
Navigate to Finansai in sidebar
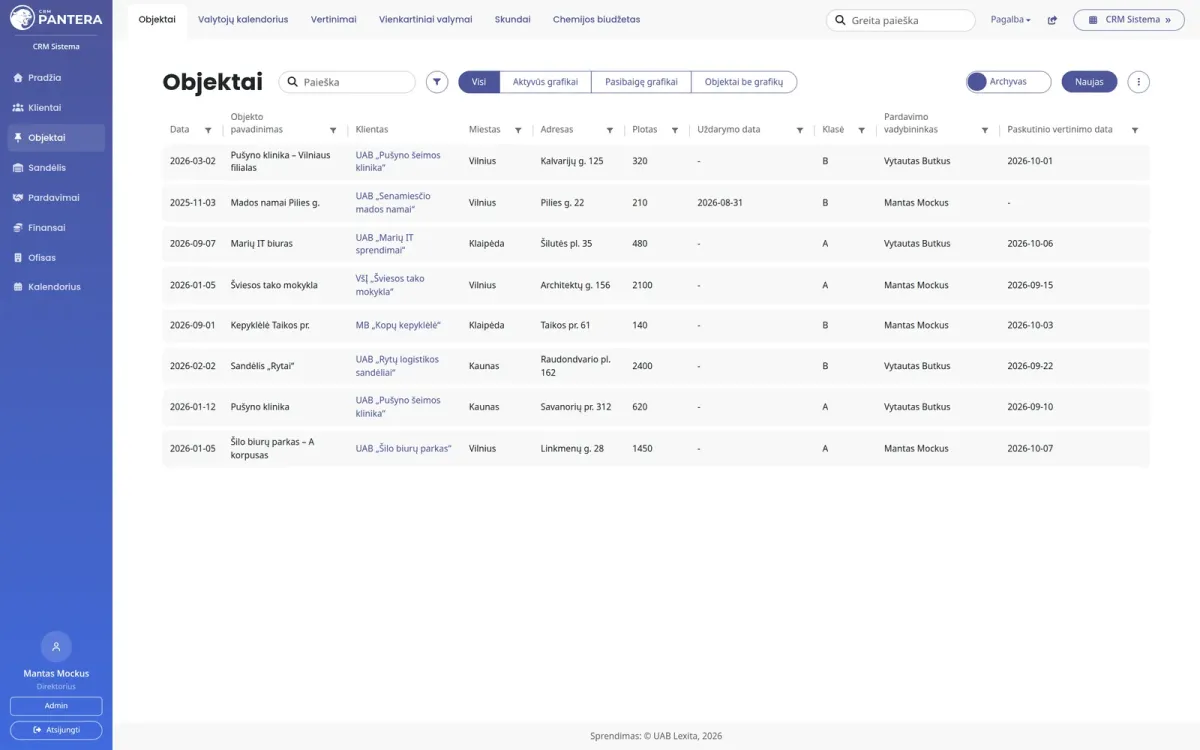(x=56, y=228)
